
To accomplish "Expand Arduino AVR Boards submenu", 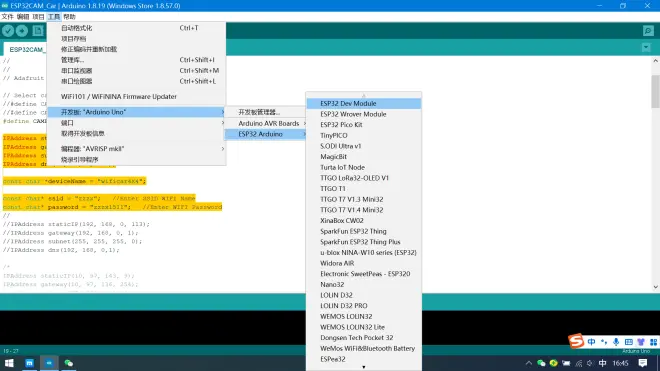I will click(265, 123).
